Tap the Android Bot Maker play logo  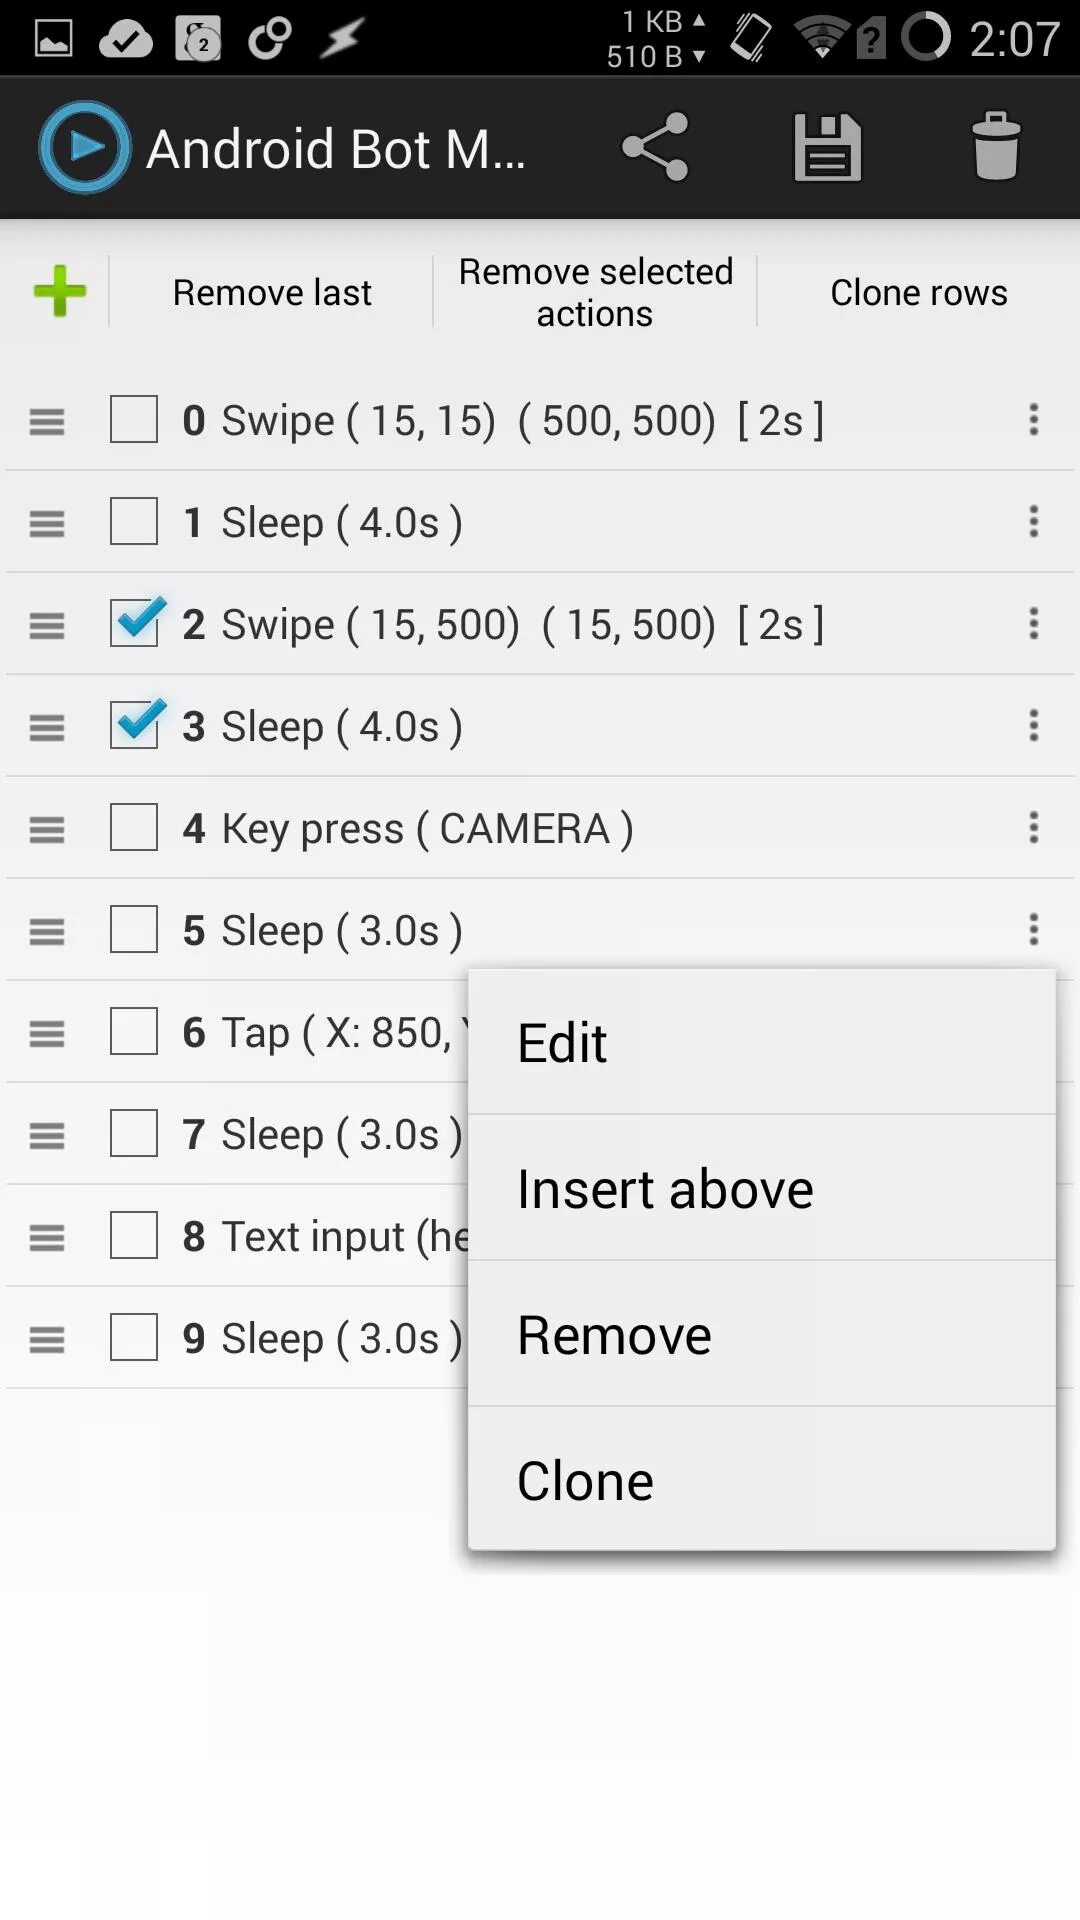click(85, 147)
